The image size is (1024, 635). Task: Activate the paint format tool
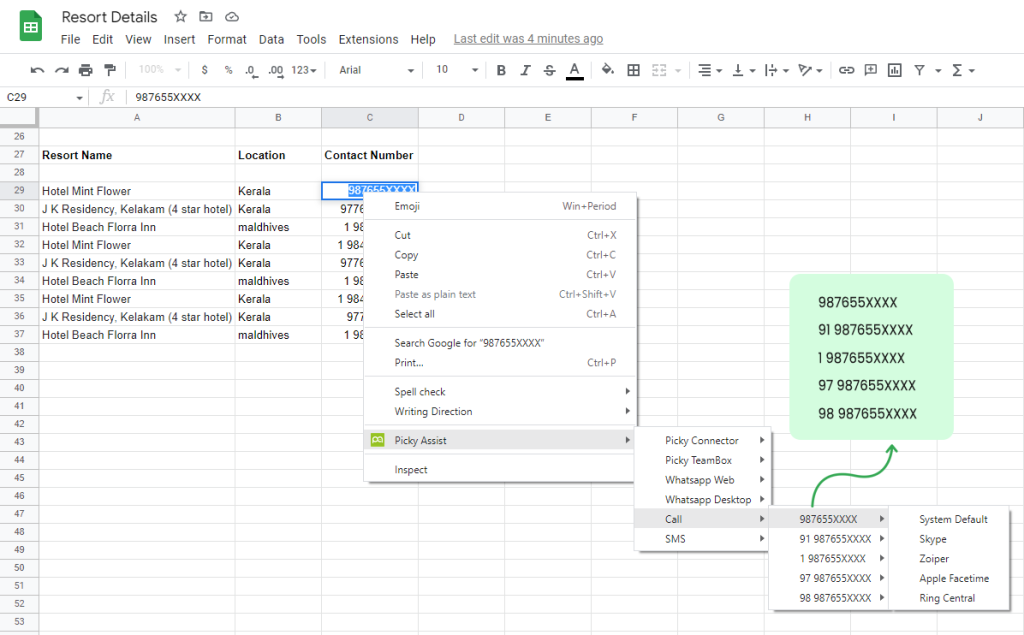click(110, 70)
